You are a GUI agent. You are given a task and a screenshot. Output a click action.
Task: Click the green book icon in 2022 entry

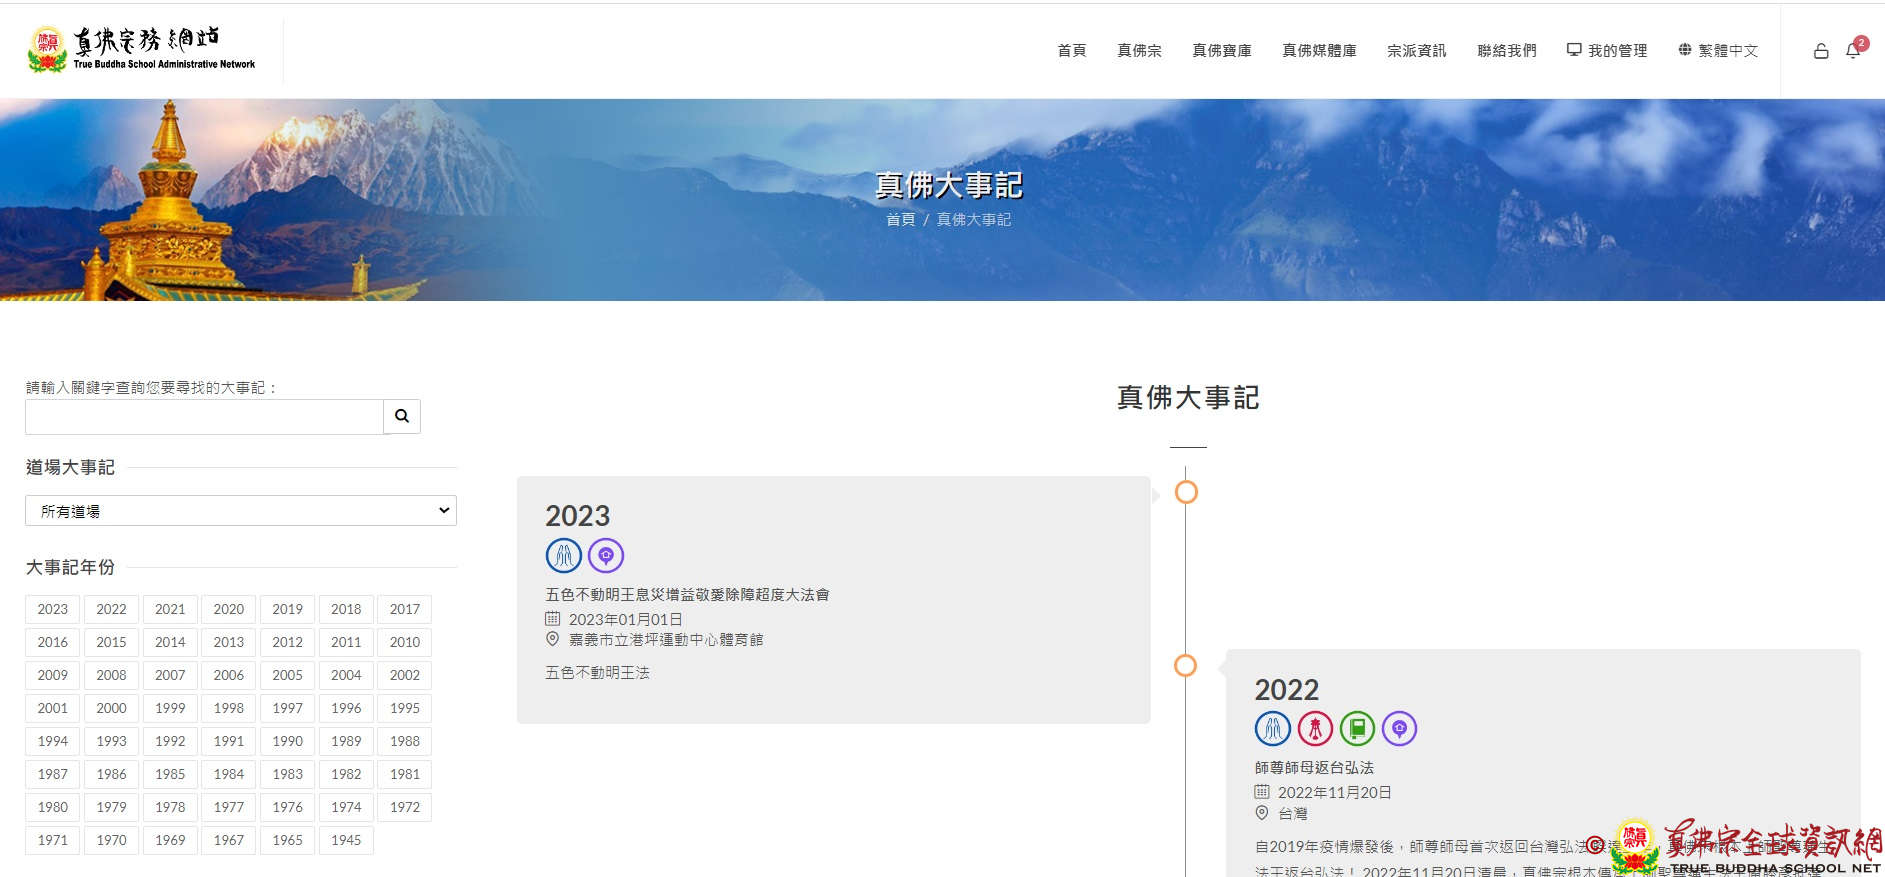point(1357,729)
